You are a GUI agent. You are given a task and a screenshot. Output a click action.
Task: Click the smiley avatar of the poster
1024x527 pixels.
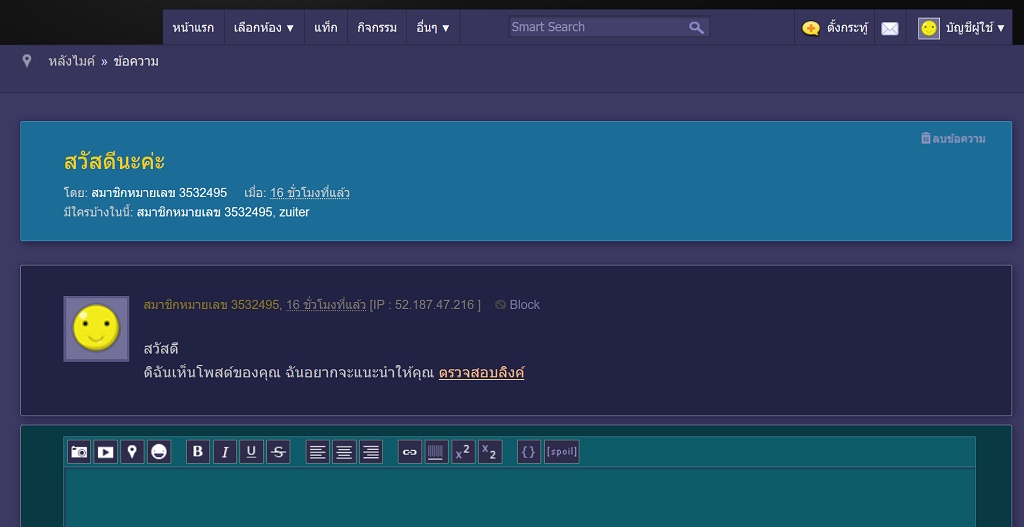pos(96,328)
